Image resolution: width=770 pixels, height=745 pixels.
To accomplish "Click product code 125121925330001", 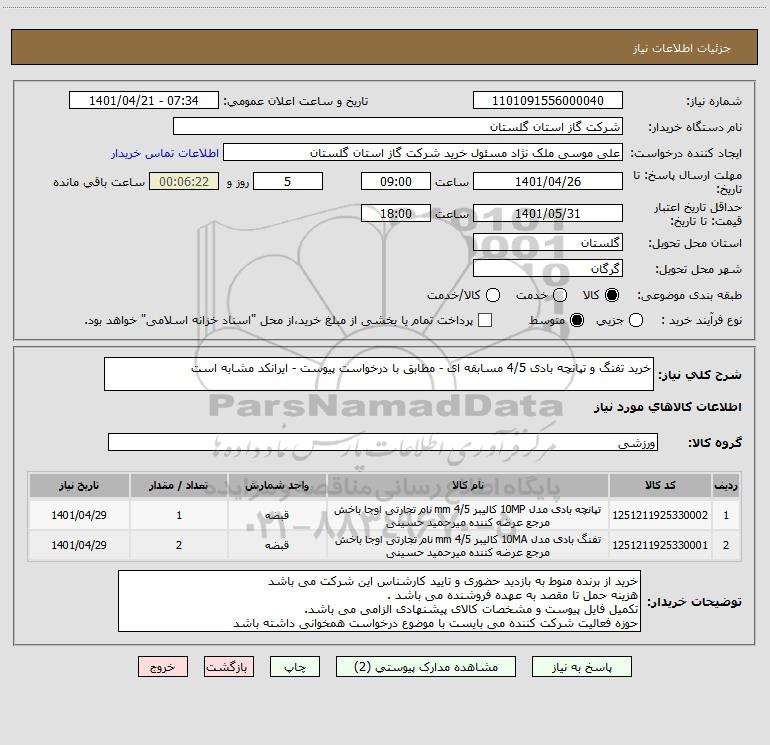I will 660,545.
